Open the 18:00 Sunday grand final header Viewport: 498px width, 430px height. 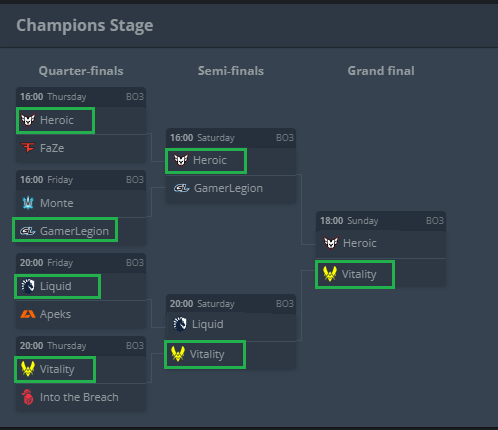381,221
